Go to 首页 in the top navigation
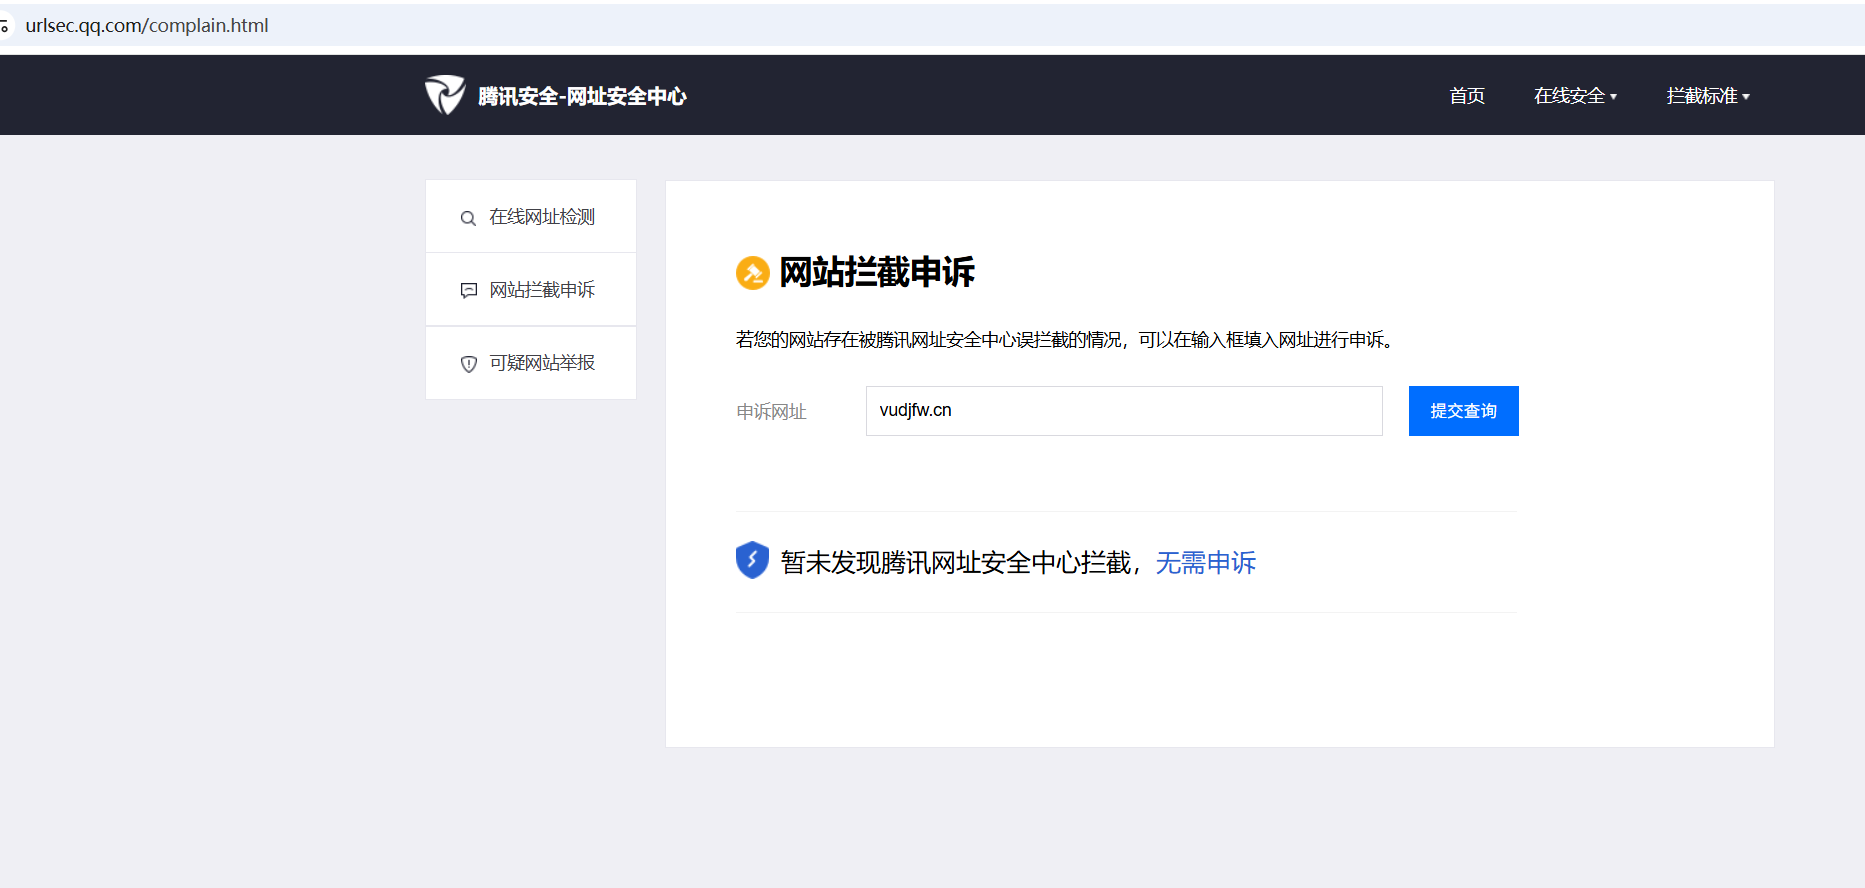Screen dimensions: 1865x888 (x=1467, y=96)
